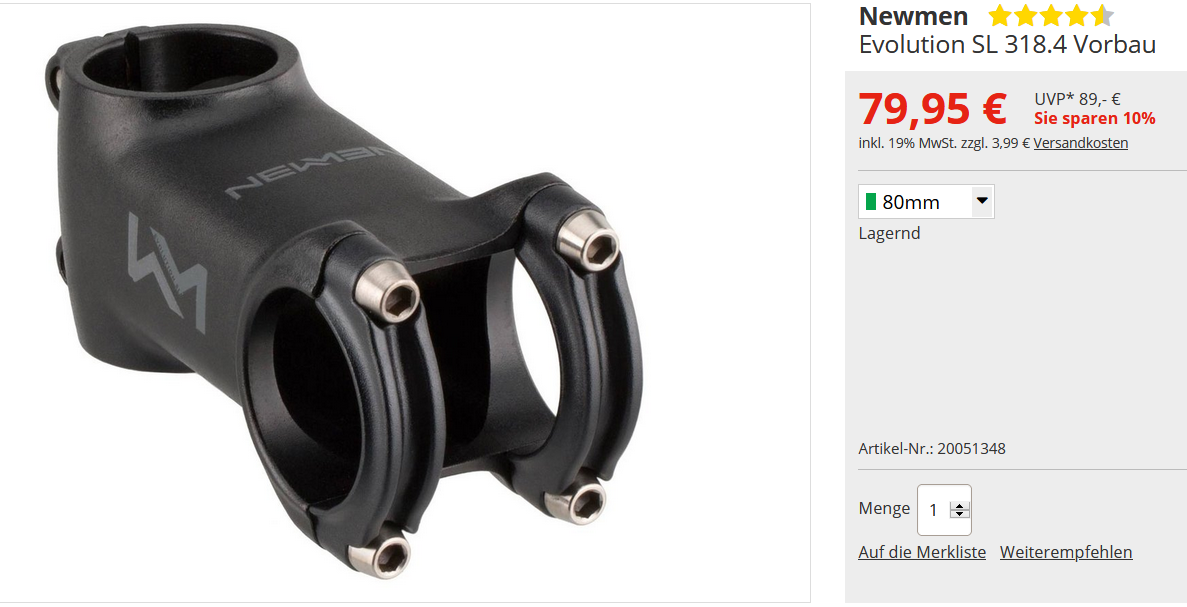The height and width of the screenshot is (607, 1187).
Task: Add product via Auf die Merkliste
Action: pyautogui.click(x=922, y=552)
